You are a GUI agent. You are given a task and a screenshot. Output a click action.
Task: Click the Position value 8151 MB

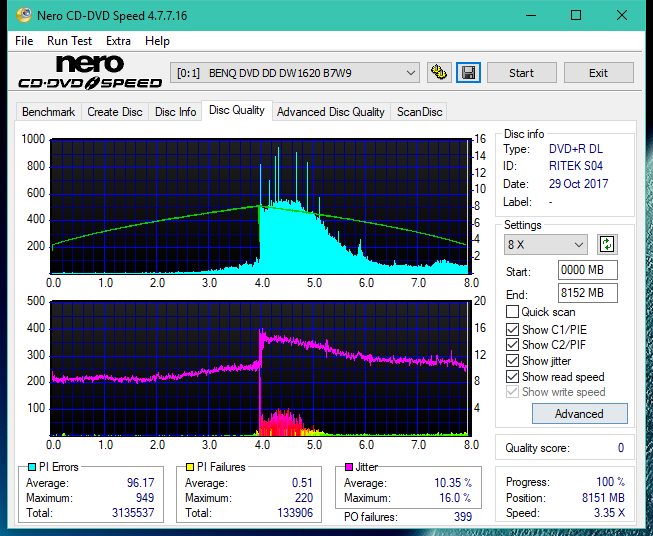coord(603,498)
